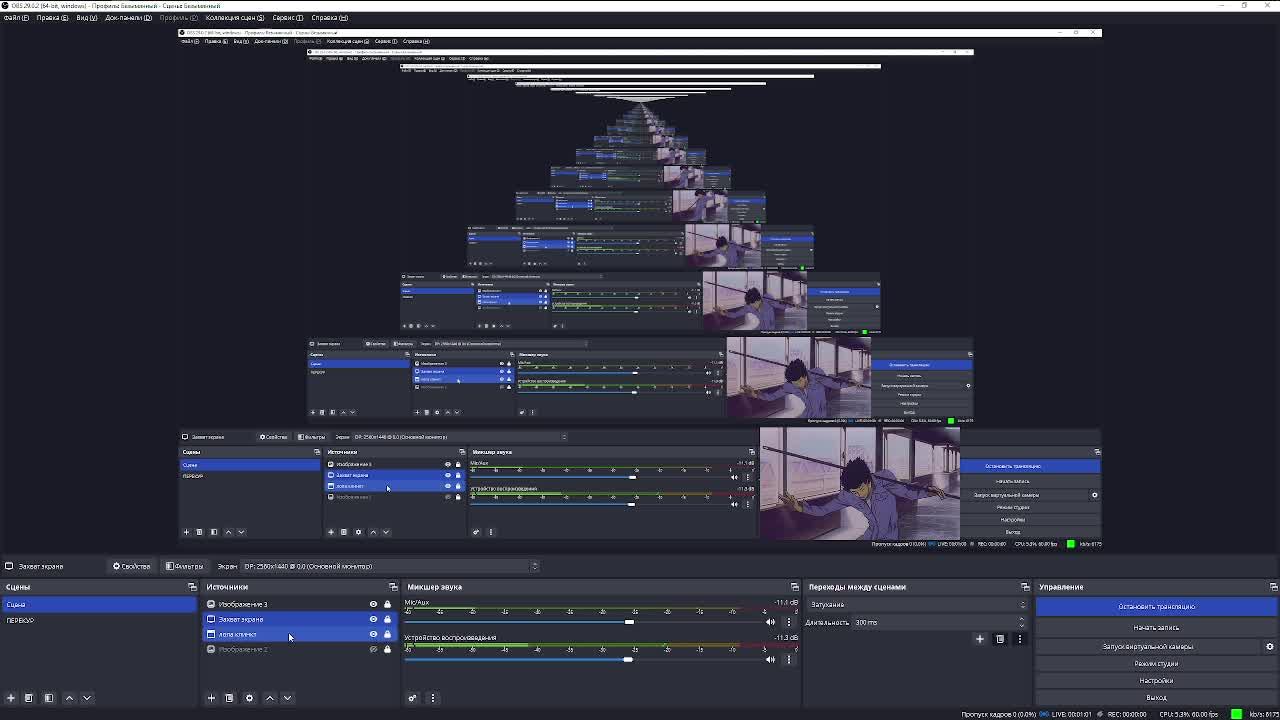
Task: Unlock the Изображение 3 source
Action: click(387, 604)
